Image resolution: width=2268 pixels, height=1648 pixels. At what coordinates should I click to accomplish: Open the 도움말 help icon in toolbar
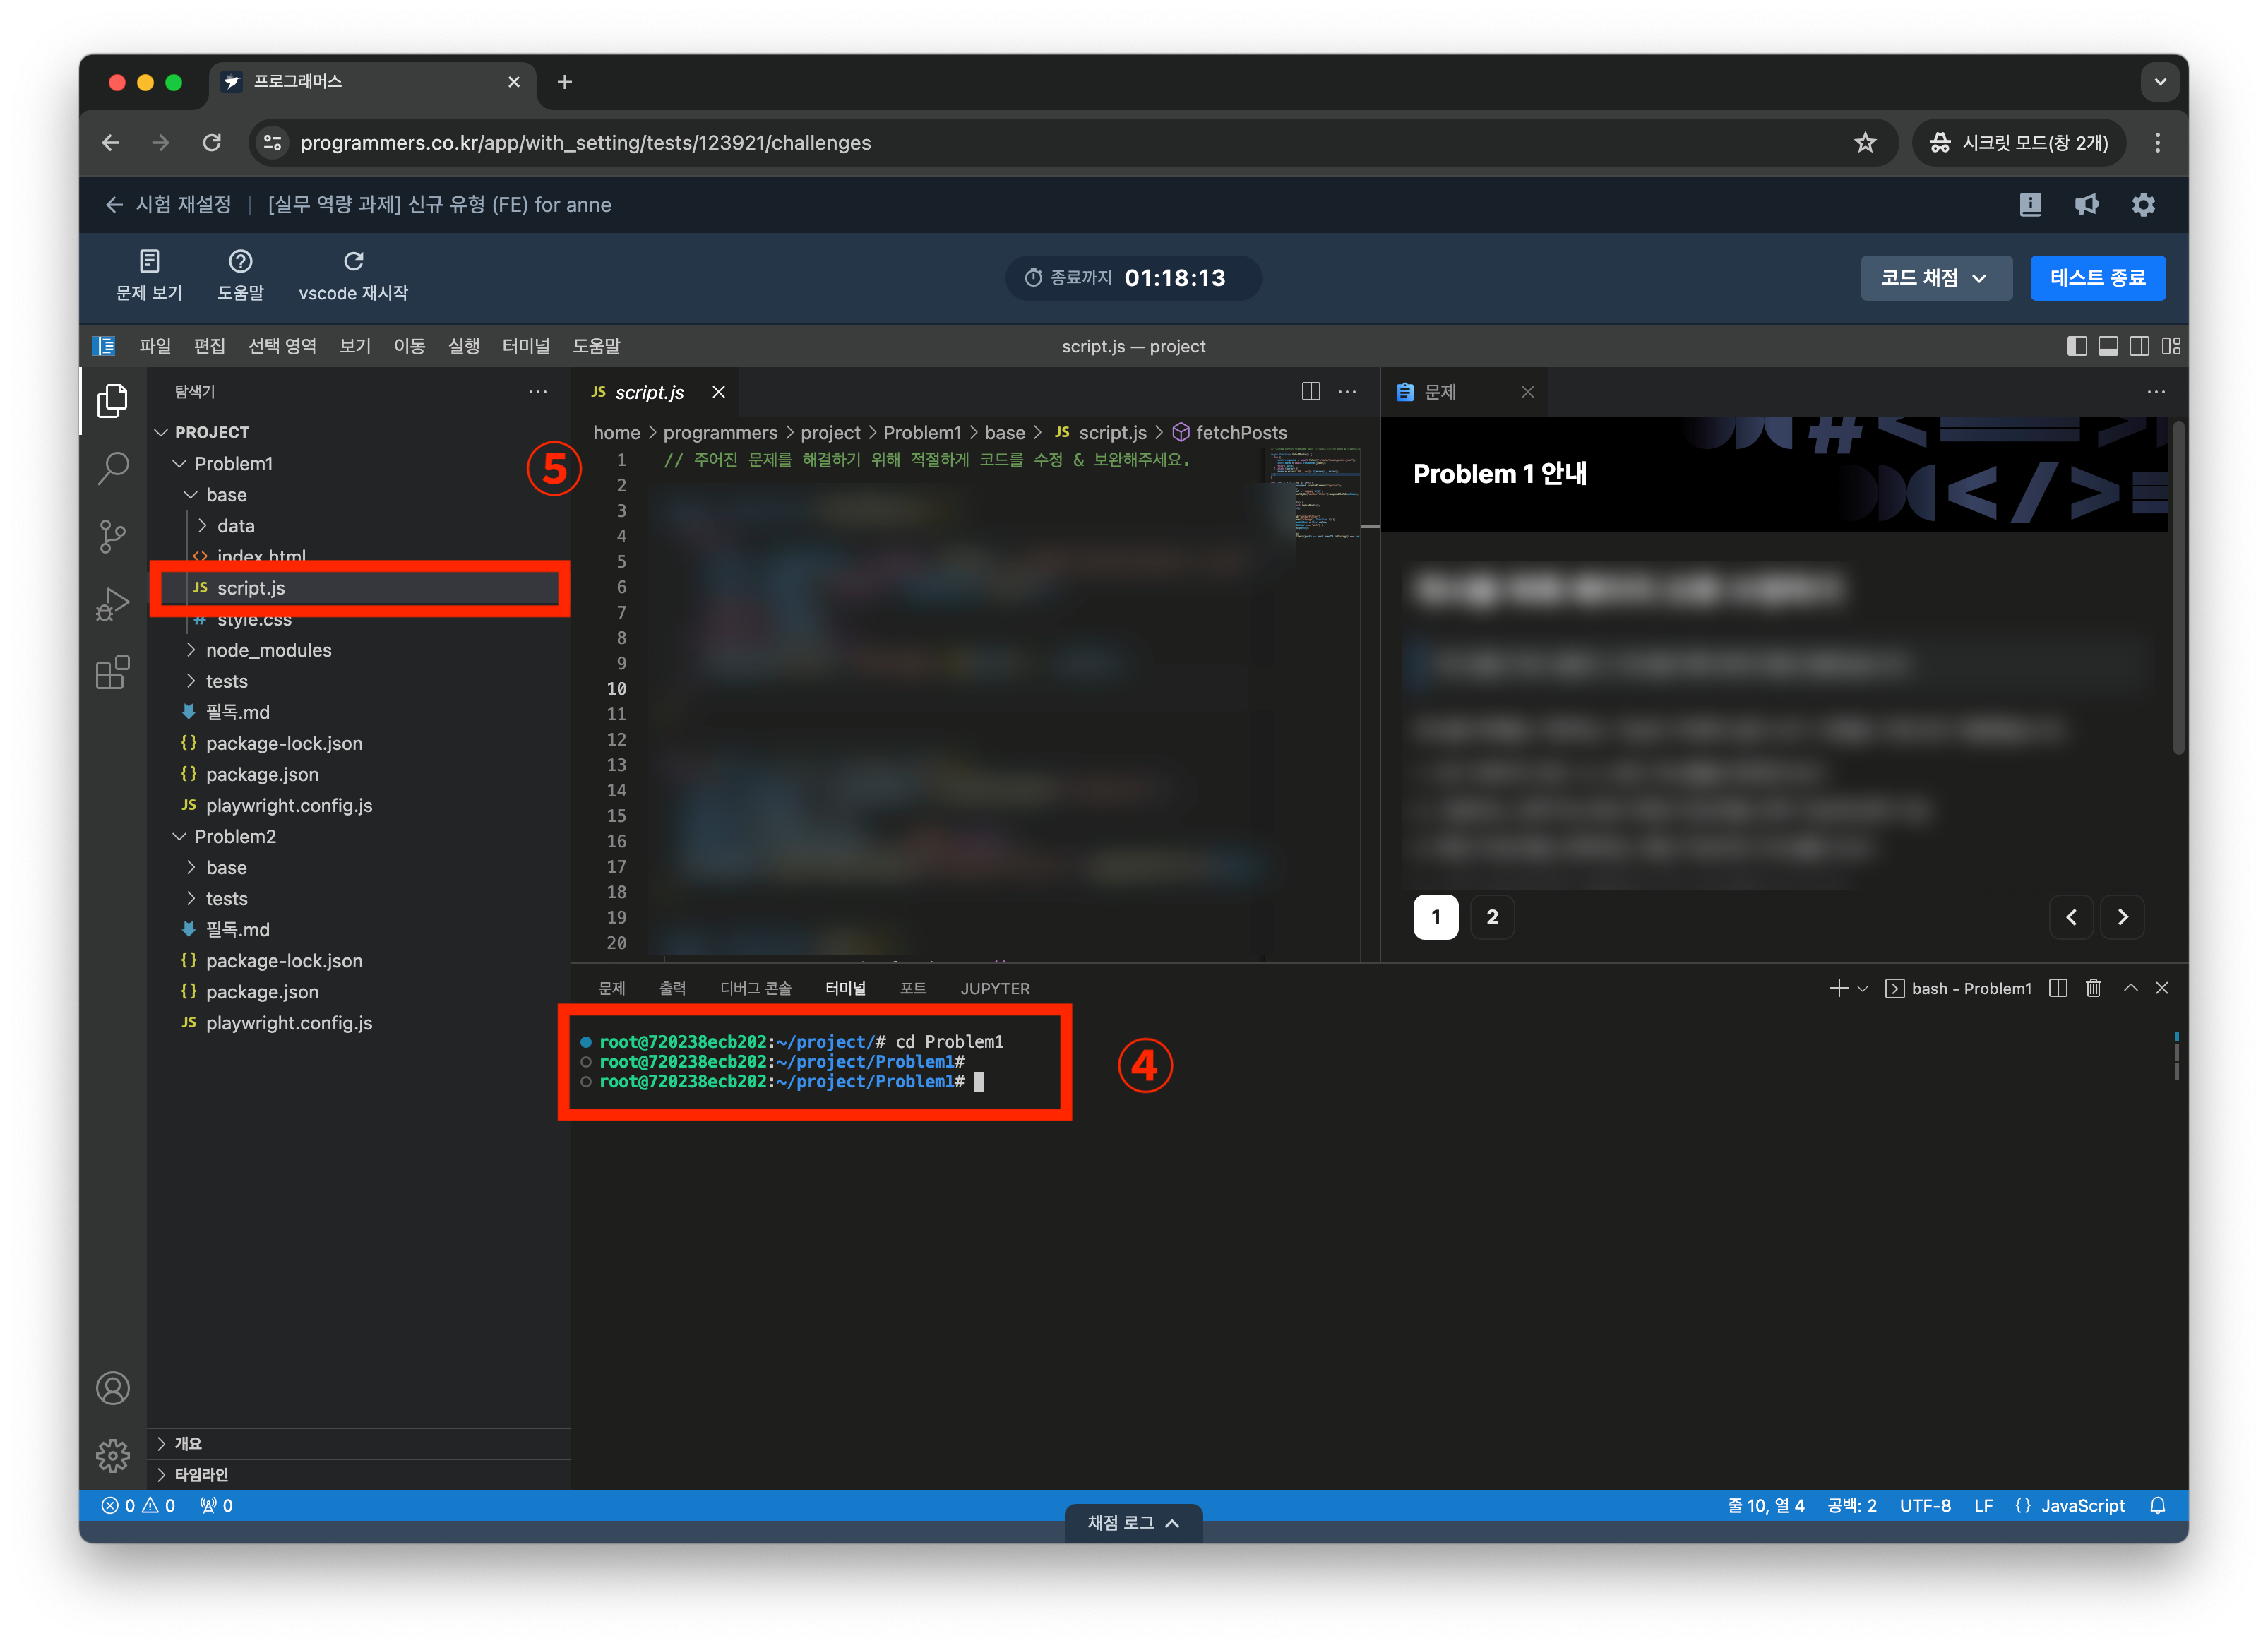point(240,262)
